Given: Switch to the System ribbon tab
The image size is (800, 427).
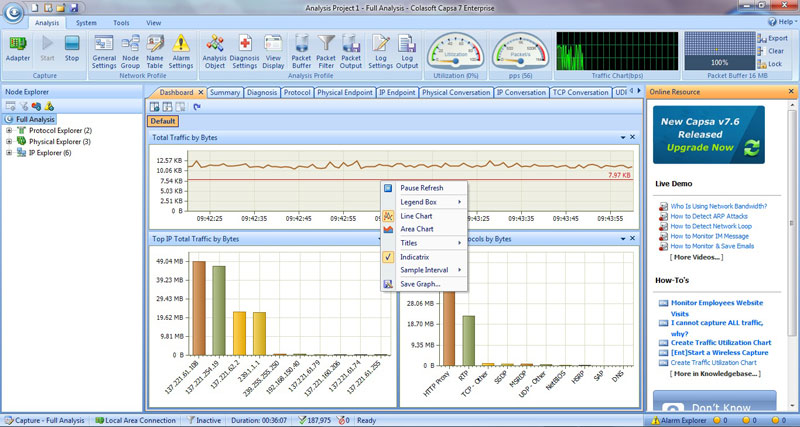Looking at the screenshot, I should click(x=86, y=23).
